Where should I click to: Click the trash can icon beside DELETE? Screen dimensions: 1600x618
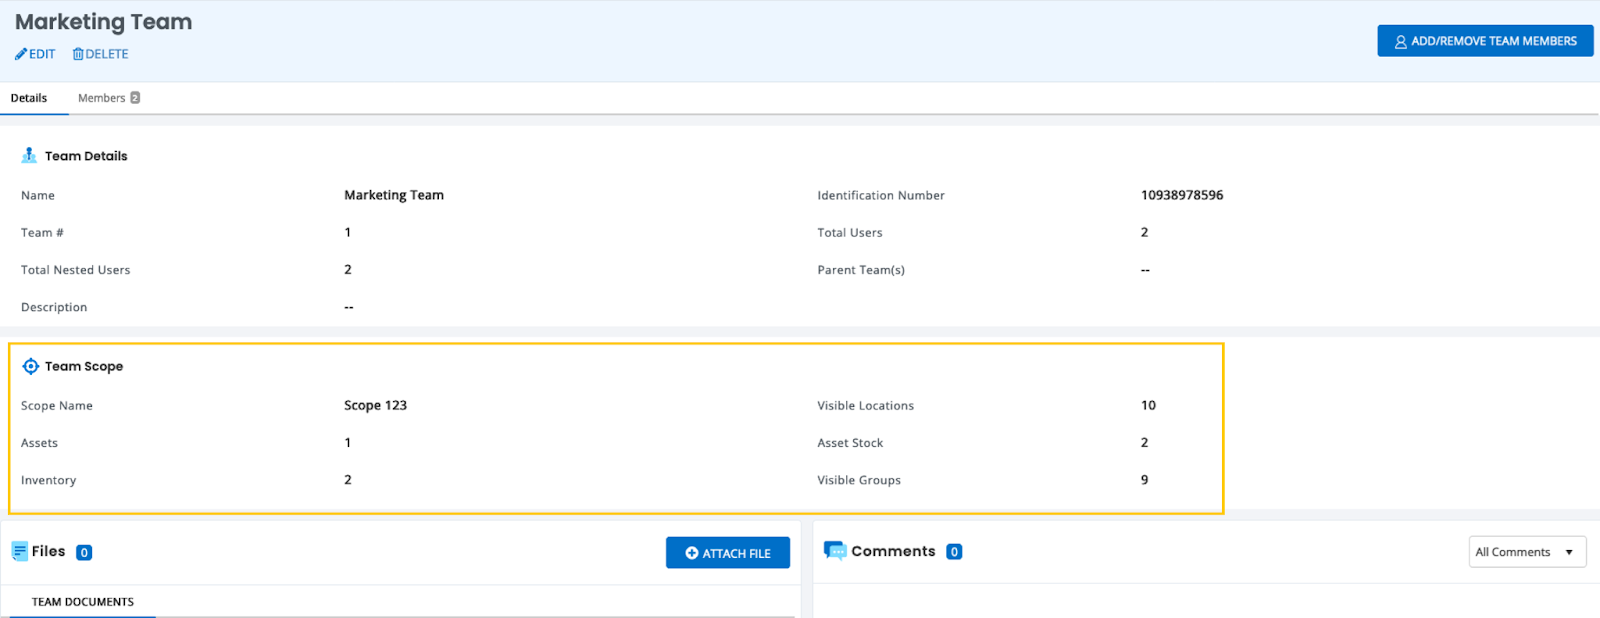(78, 54)
